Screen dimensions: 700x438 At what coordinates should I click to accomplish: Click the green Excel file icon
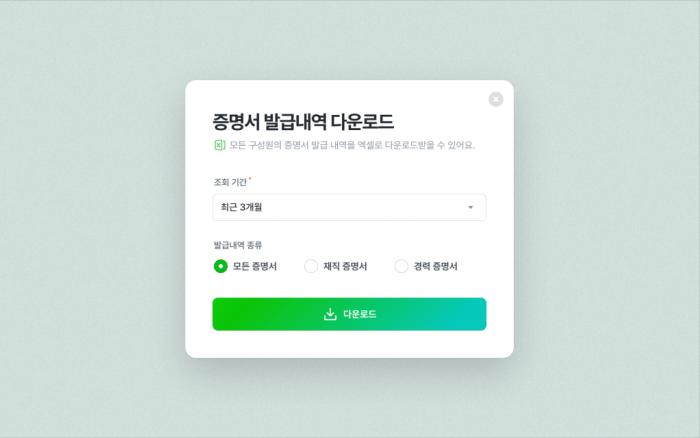point(219,145)
